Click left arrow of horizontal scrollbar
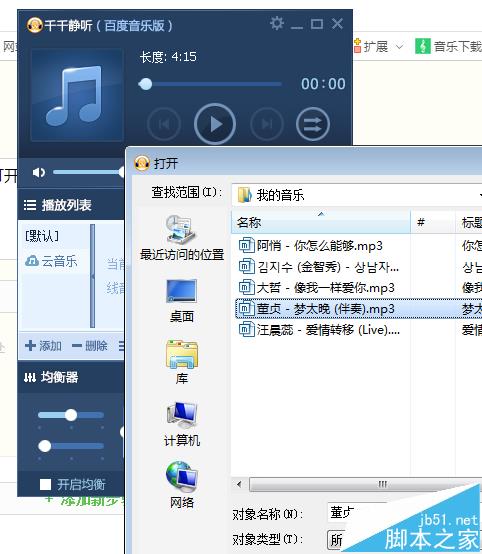Viewport: 482px width, 554px height. tap(240, 484)
